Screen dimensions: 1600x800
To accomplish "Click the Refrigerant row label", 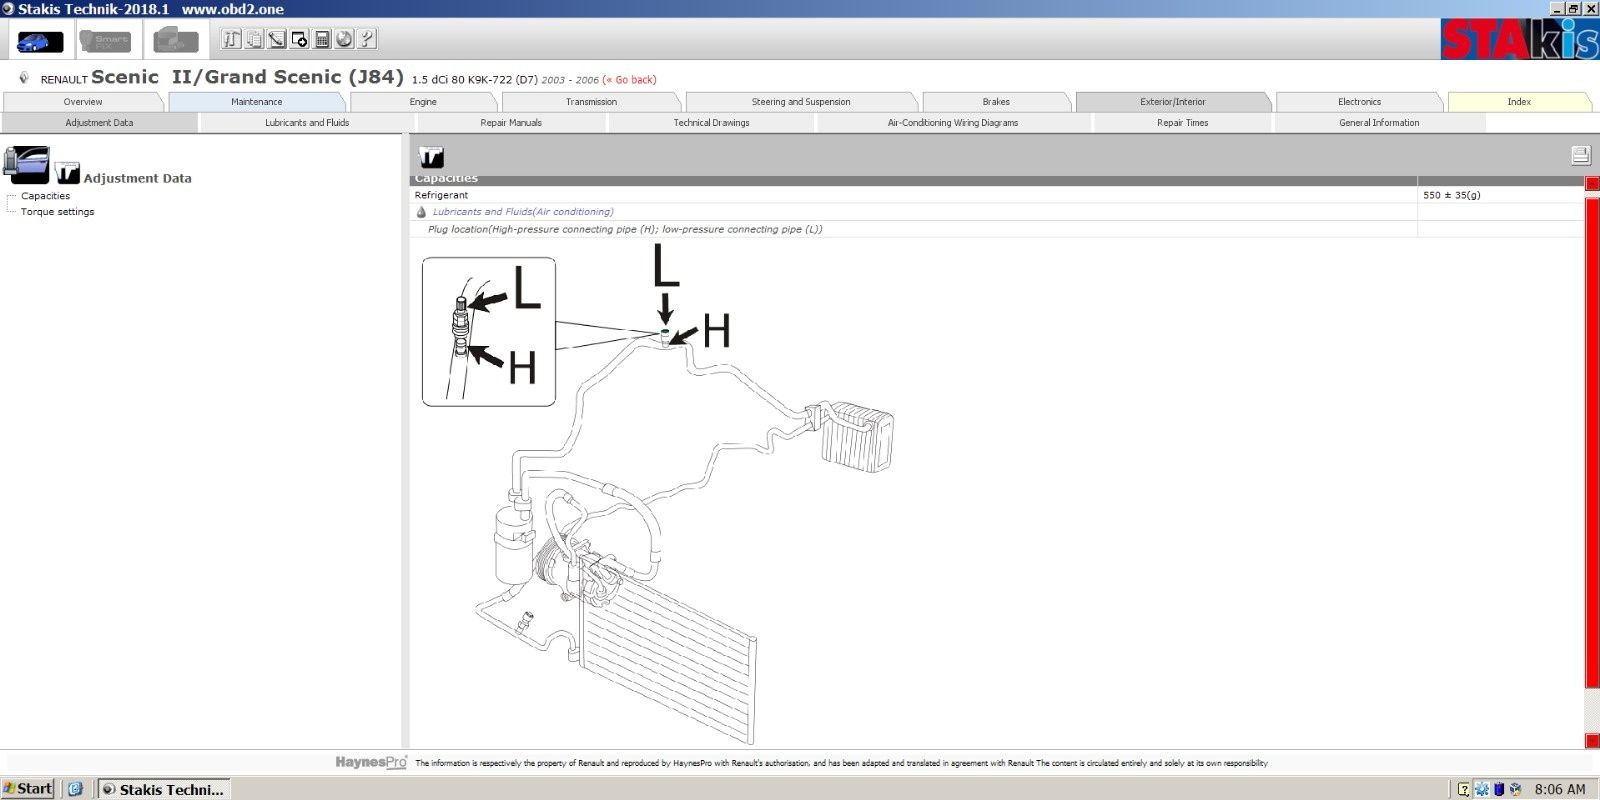I will pos(441,195).
